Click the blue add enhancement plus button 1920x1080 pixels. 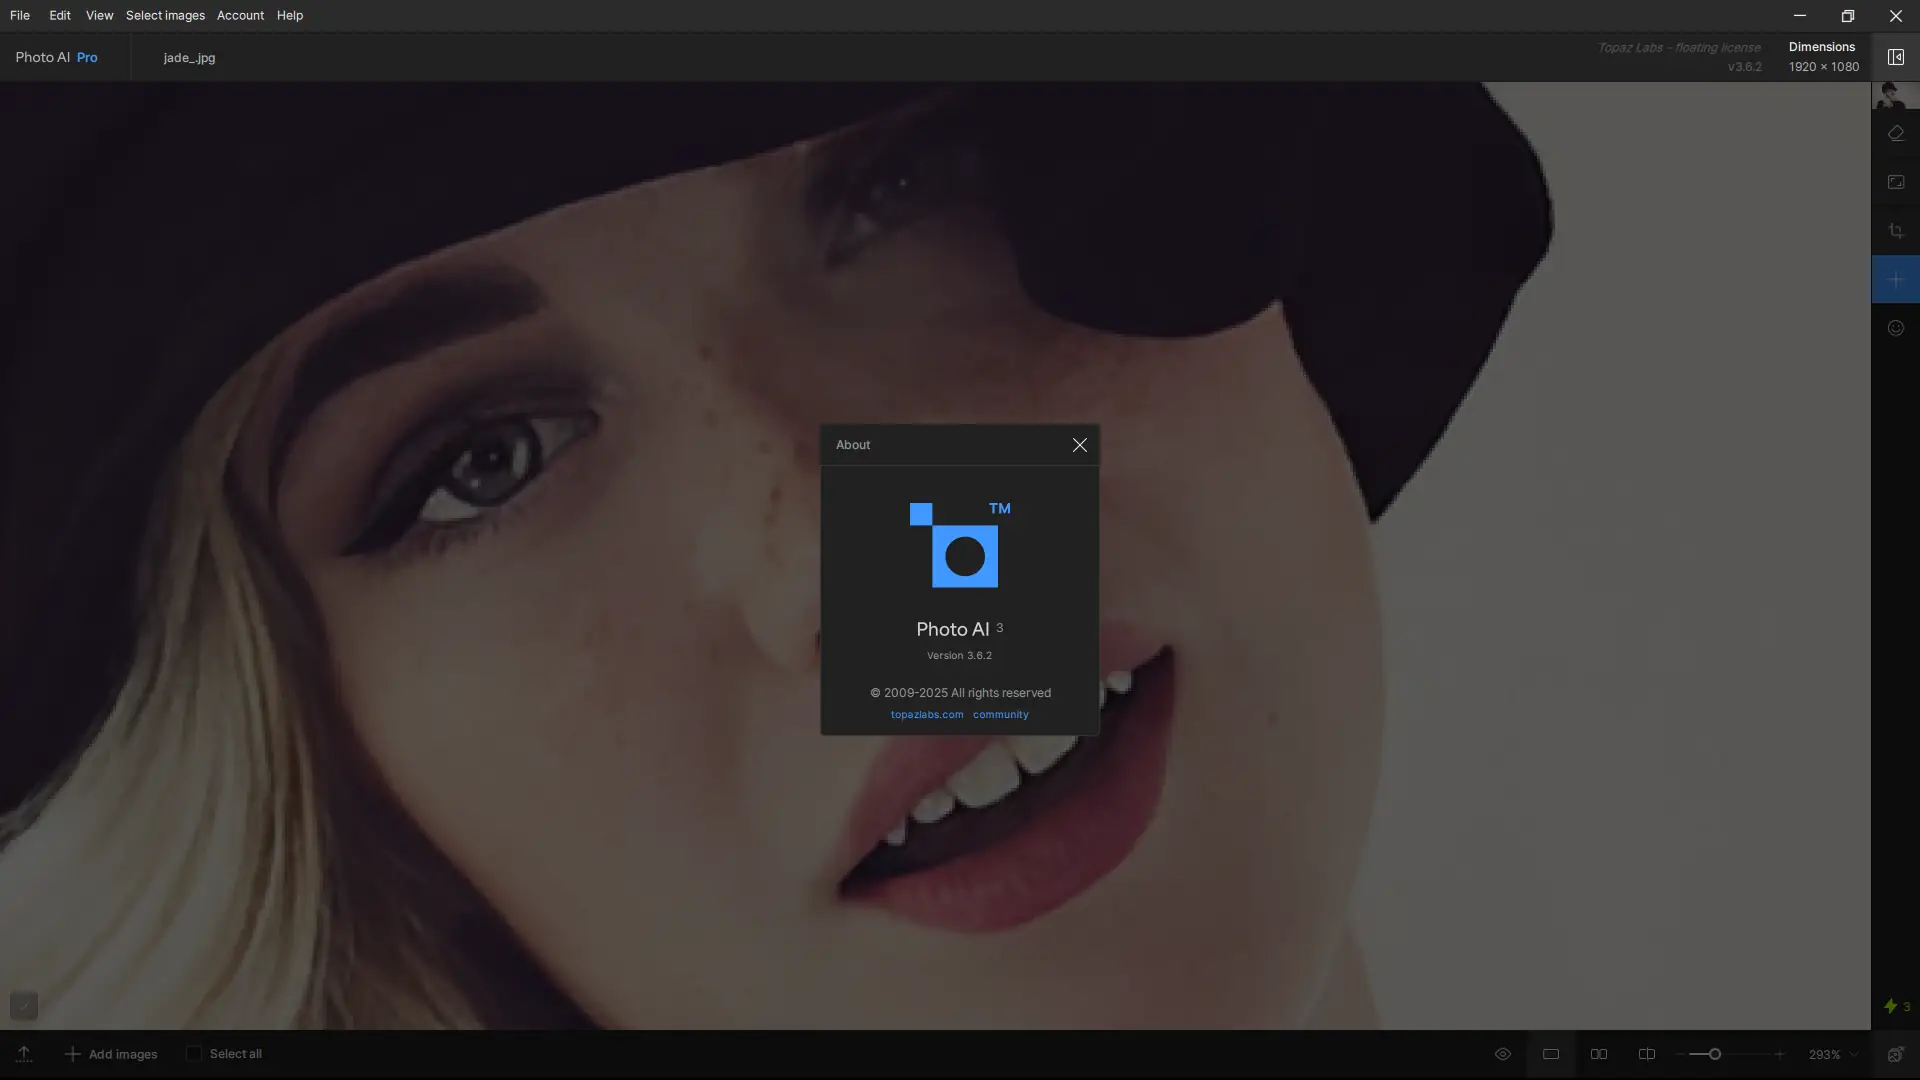[x=1895, y=280]
